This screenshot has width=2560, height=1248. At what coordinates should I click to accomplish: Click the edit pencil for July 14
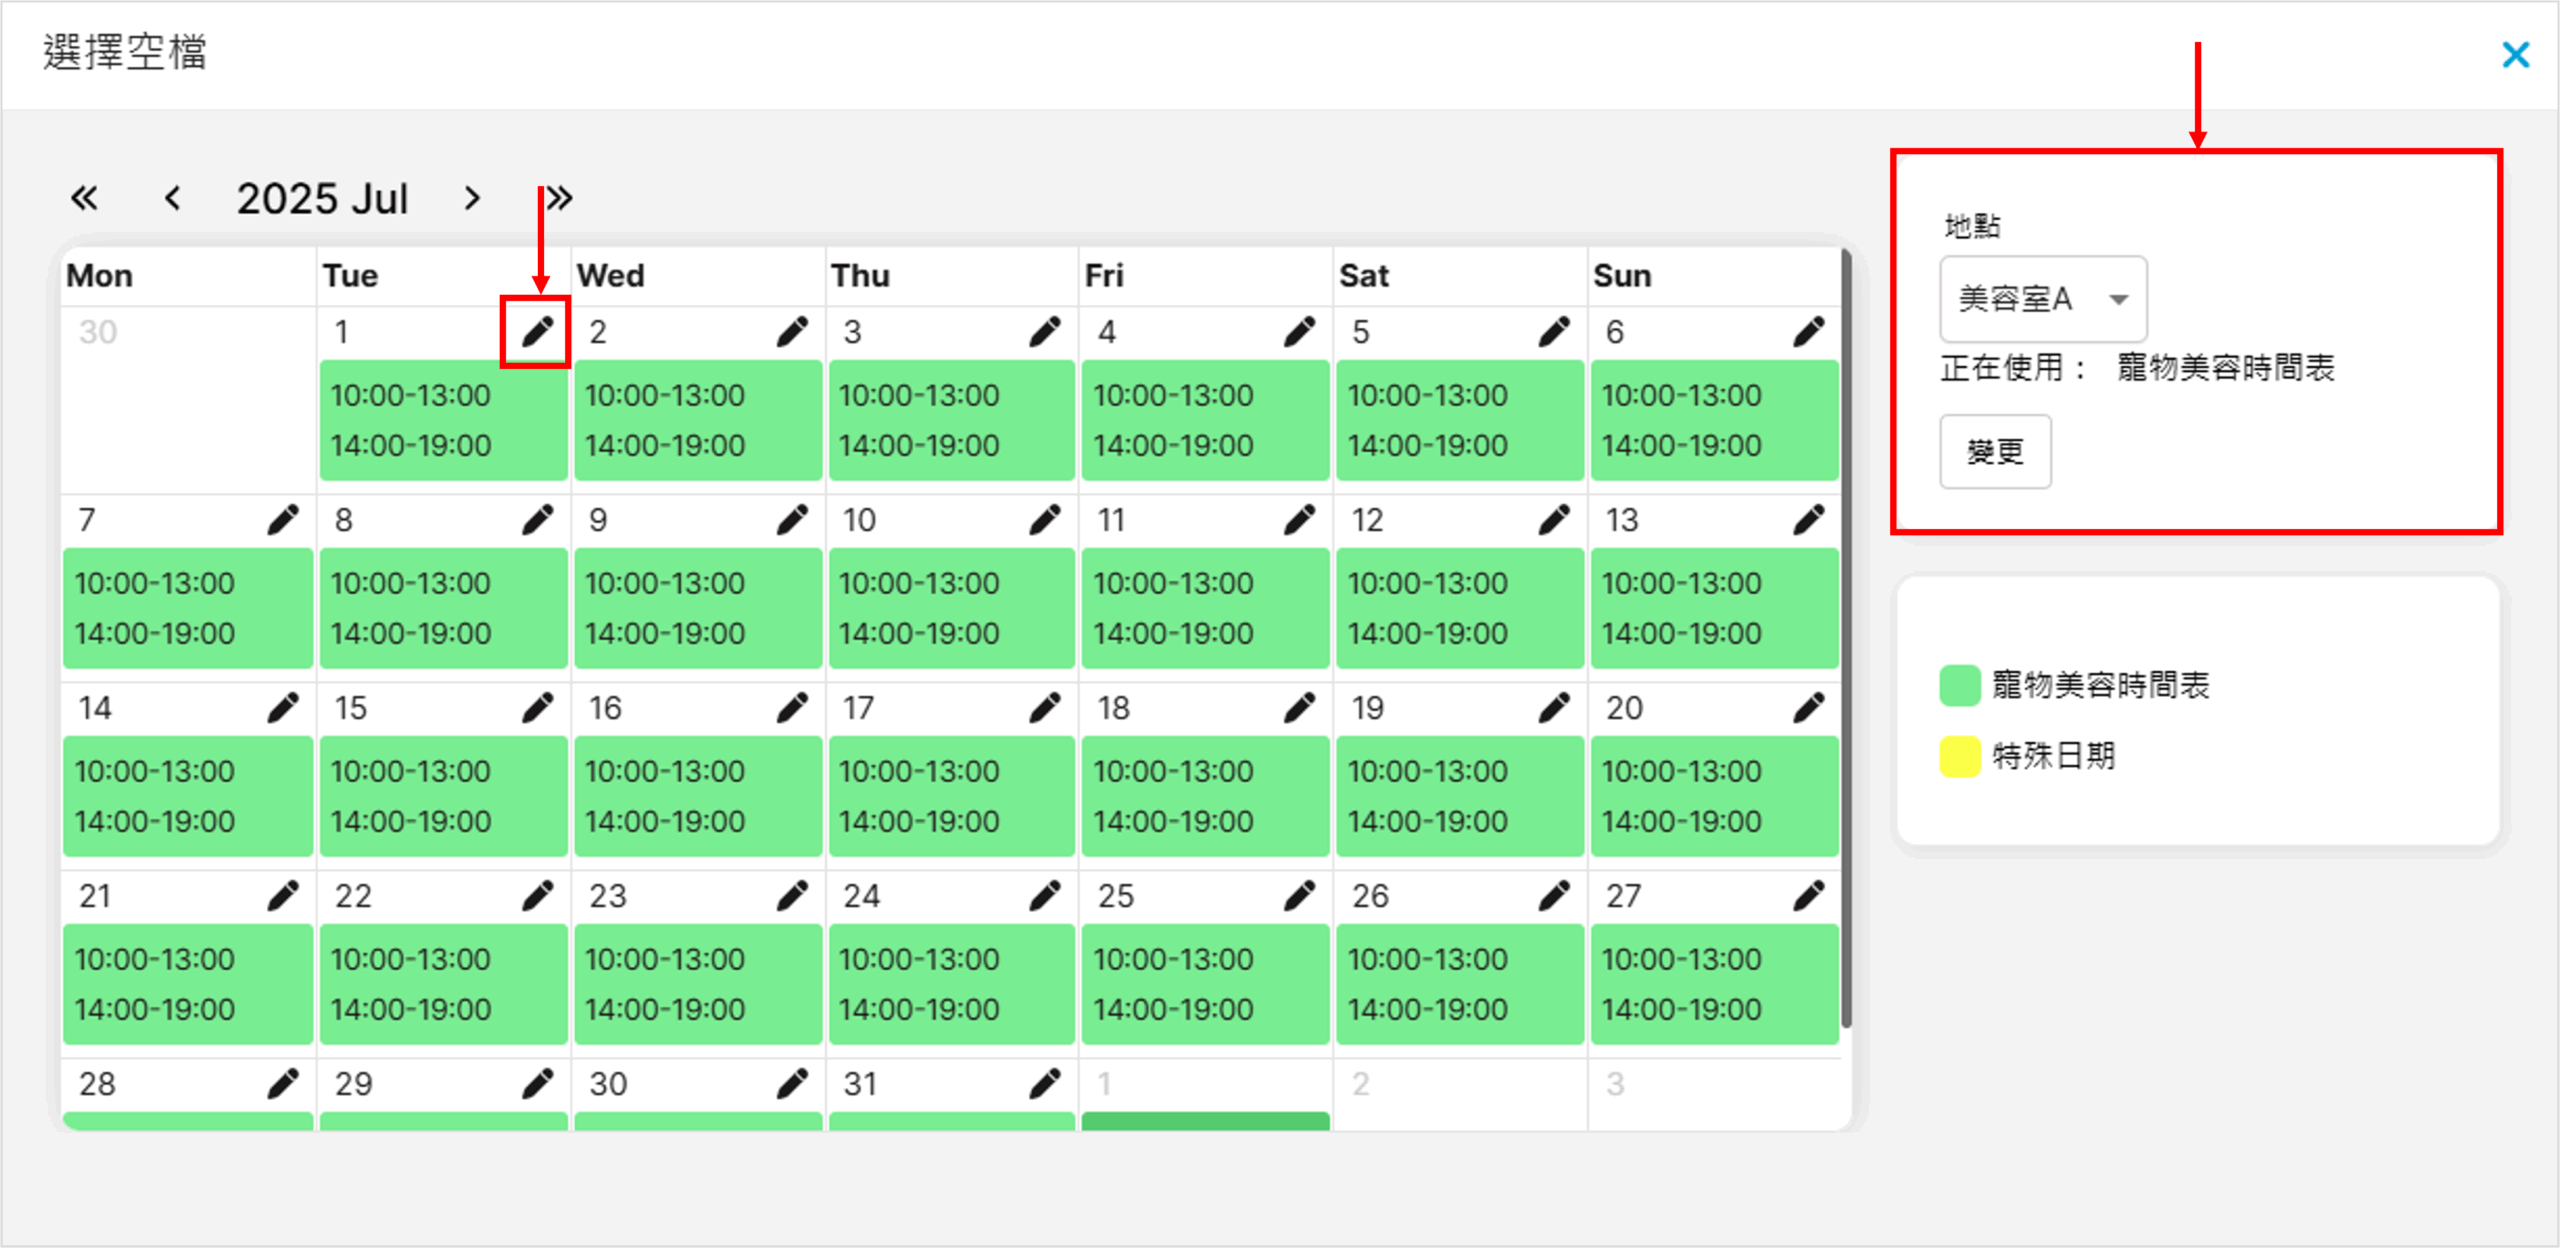pos(283,708)
